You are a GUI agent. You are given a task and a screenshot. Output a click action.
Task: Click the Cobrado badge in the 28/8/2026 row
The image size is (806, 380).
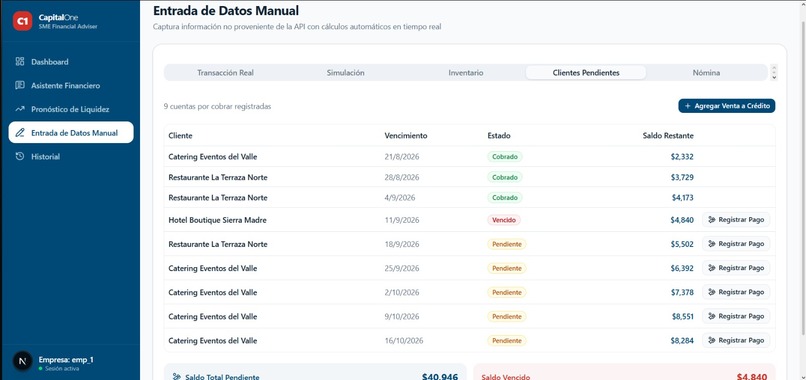pyautogui.click(x=505, y=177)
